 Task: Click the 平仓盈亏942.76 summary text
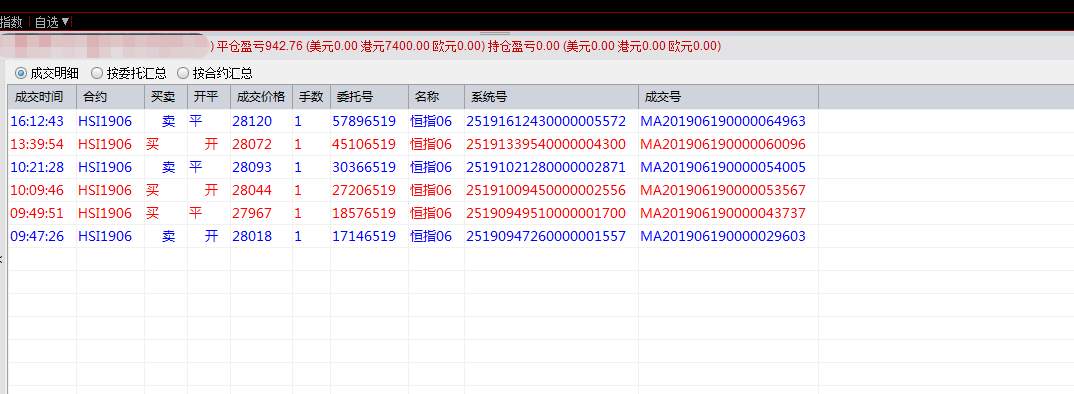[260, 47]
